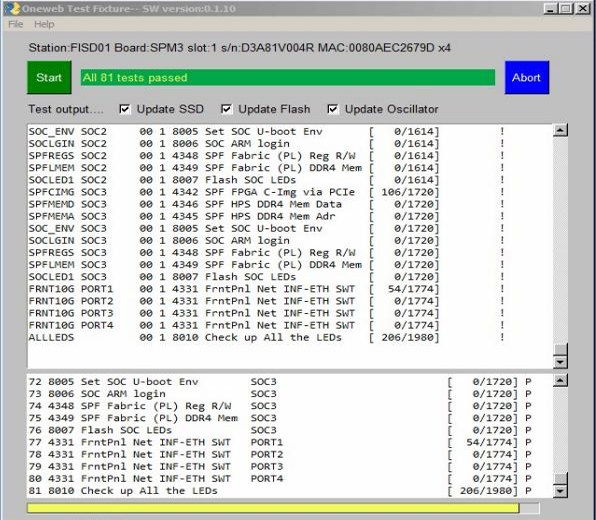Click the up arrow of lower results scrollbar

(560, 380)
